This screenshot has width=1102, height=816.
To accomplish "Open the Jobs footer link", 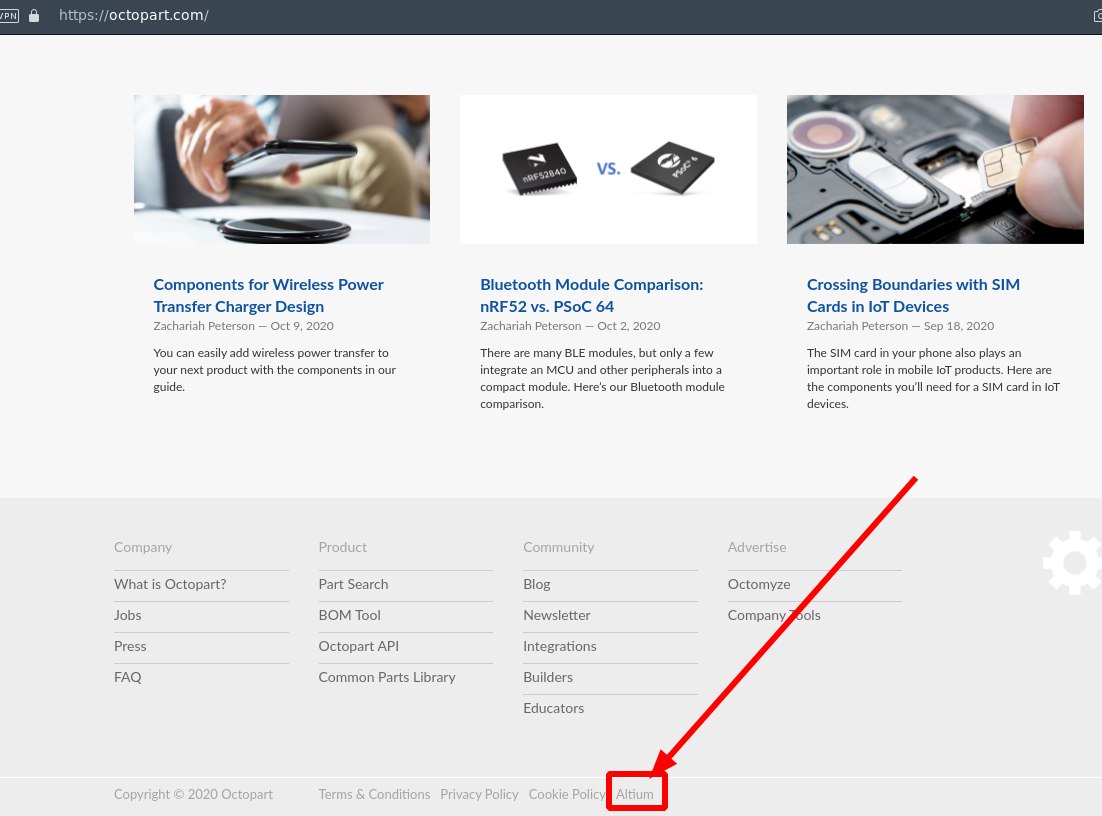I will tap(127, 615).
